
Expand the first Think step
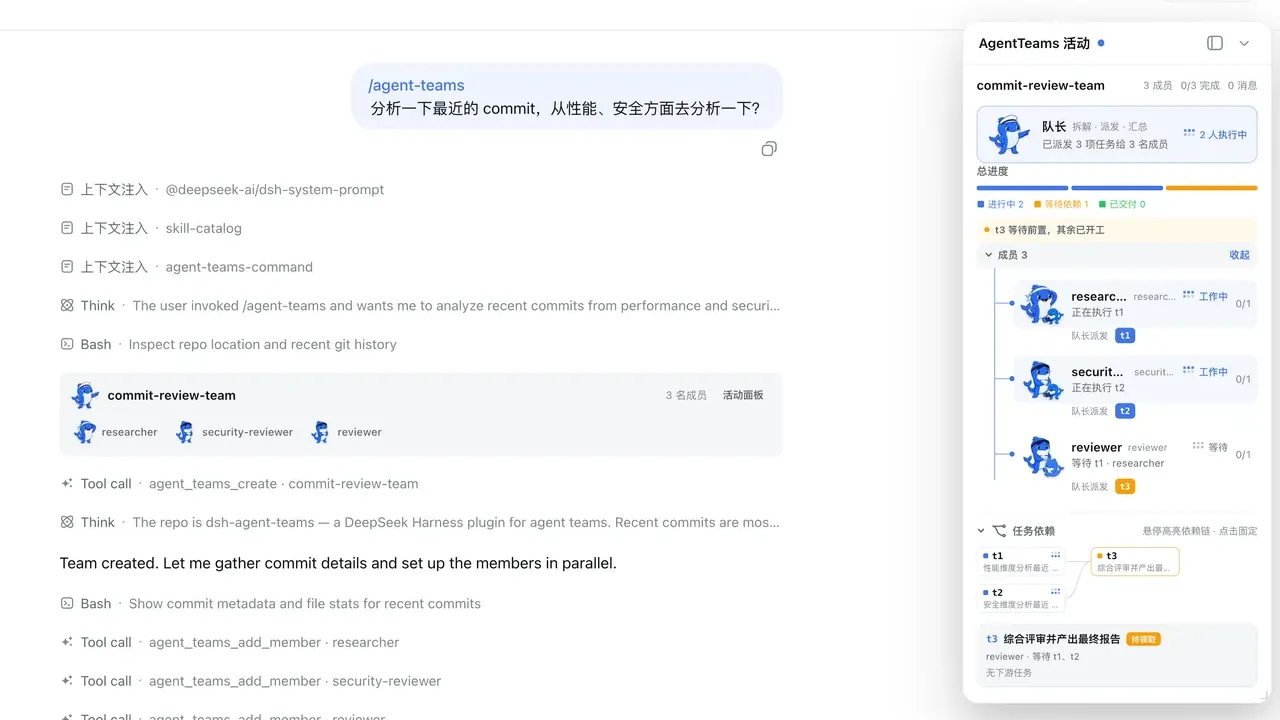click(x=421, y=306)
